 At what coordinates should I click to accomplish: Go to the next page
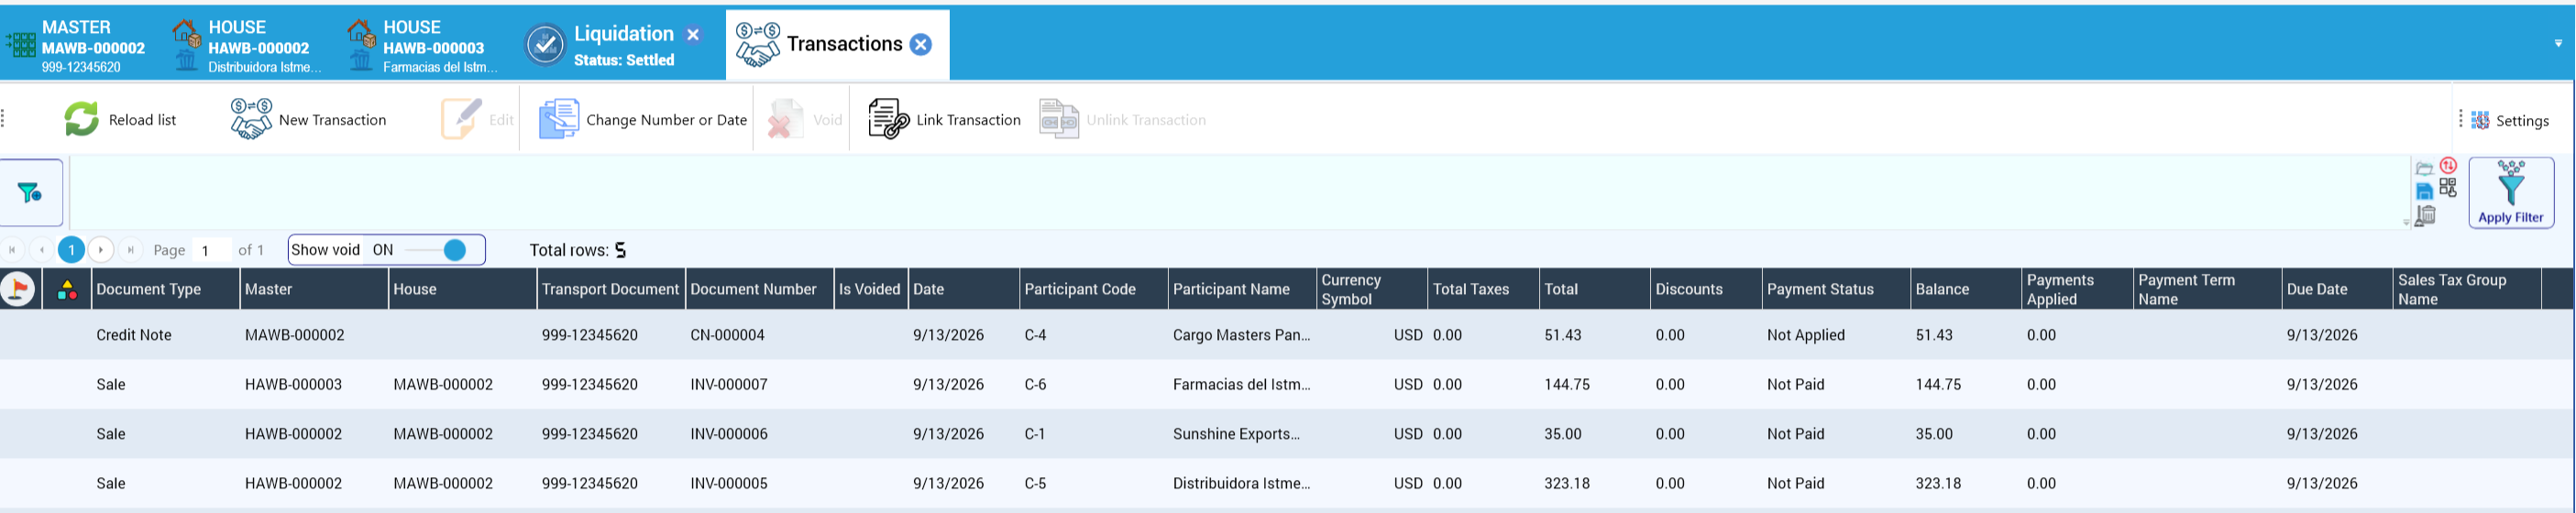tap(101, 250)
